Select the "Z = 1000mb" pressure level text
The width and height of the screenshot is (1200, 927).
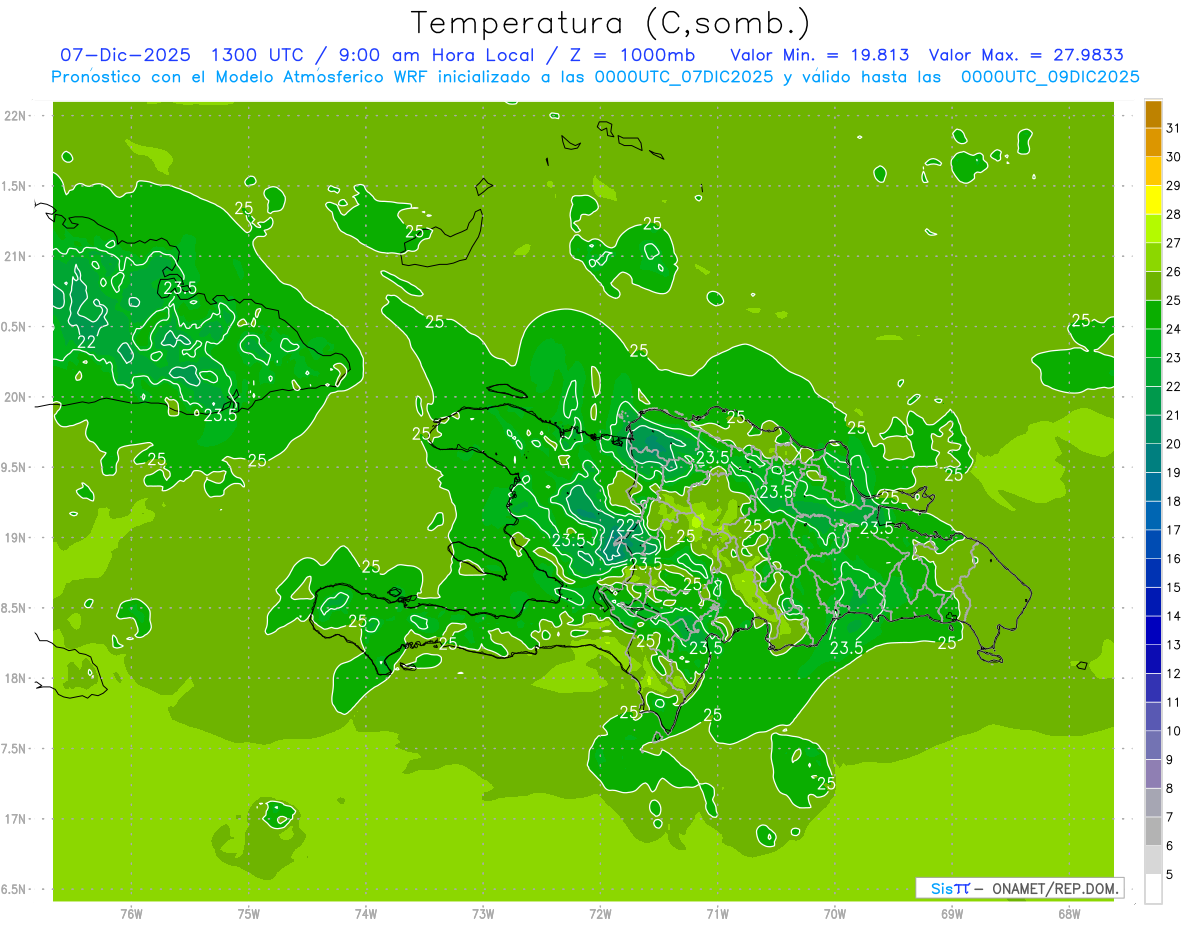[x=632, y=55]
